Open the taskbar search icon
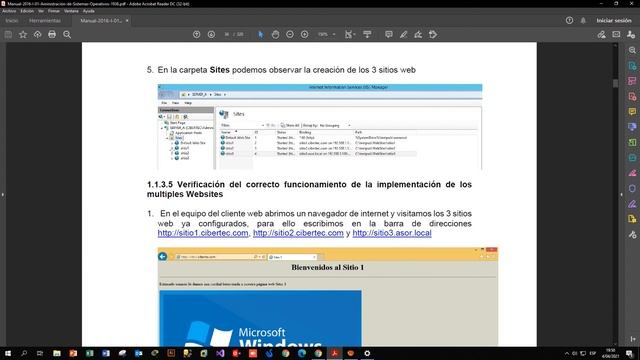The image size is (640, 360). [x=24, y=353]
